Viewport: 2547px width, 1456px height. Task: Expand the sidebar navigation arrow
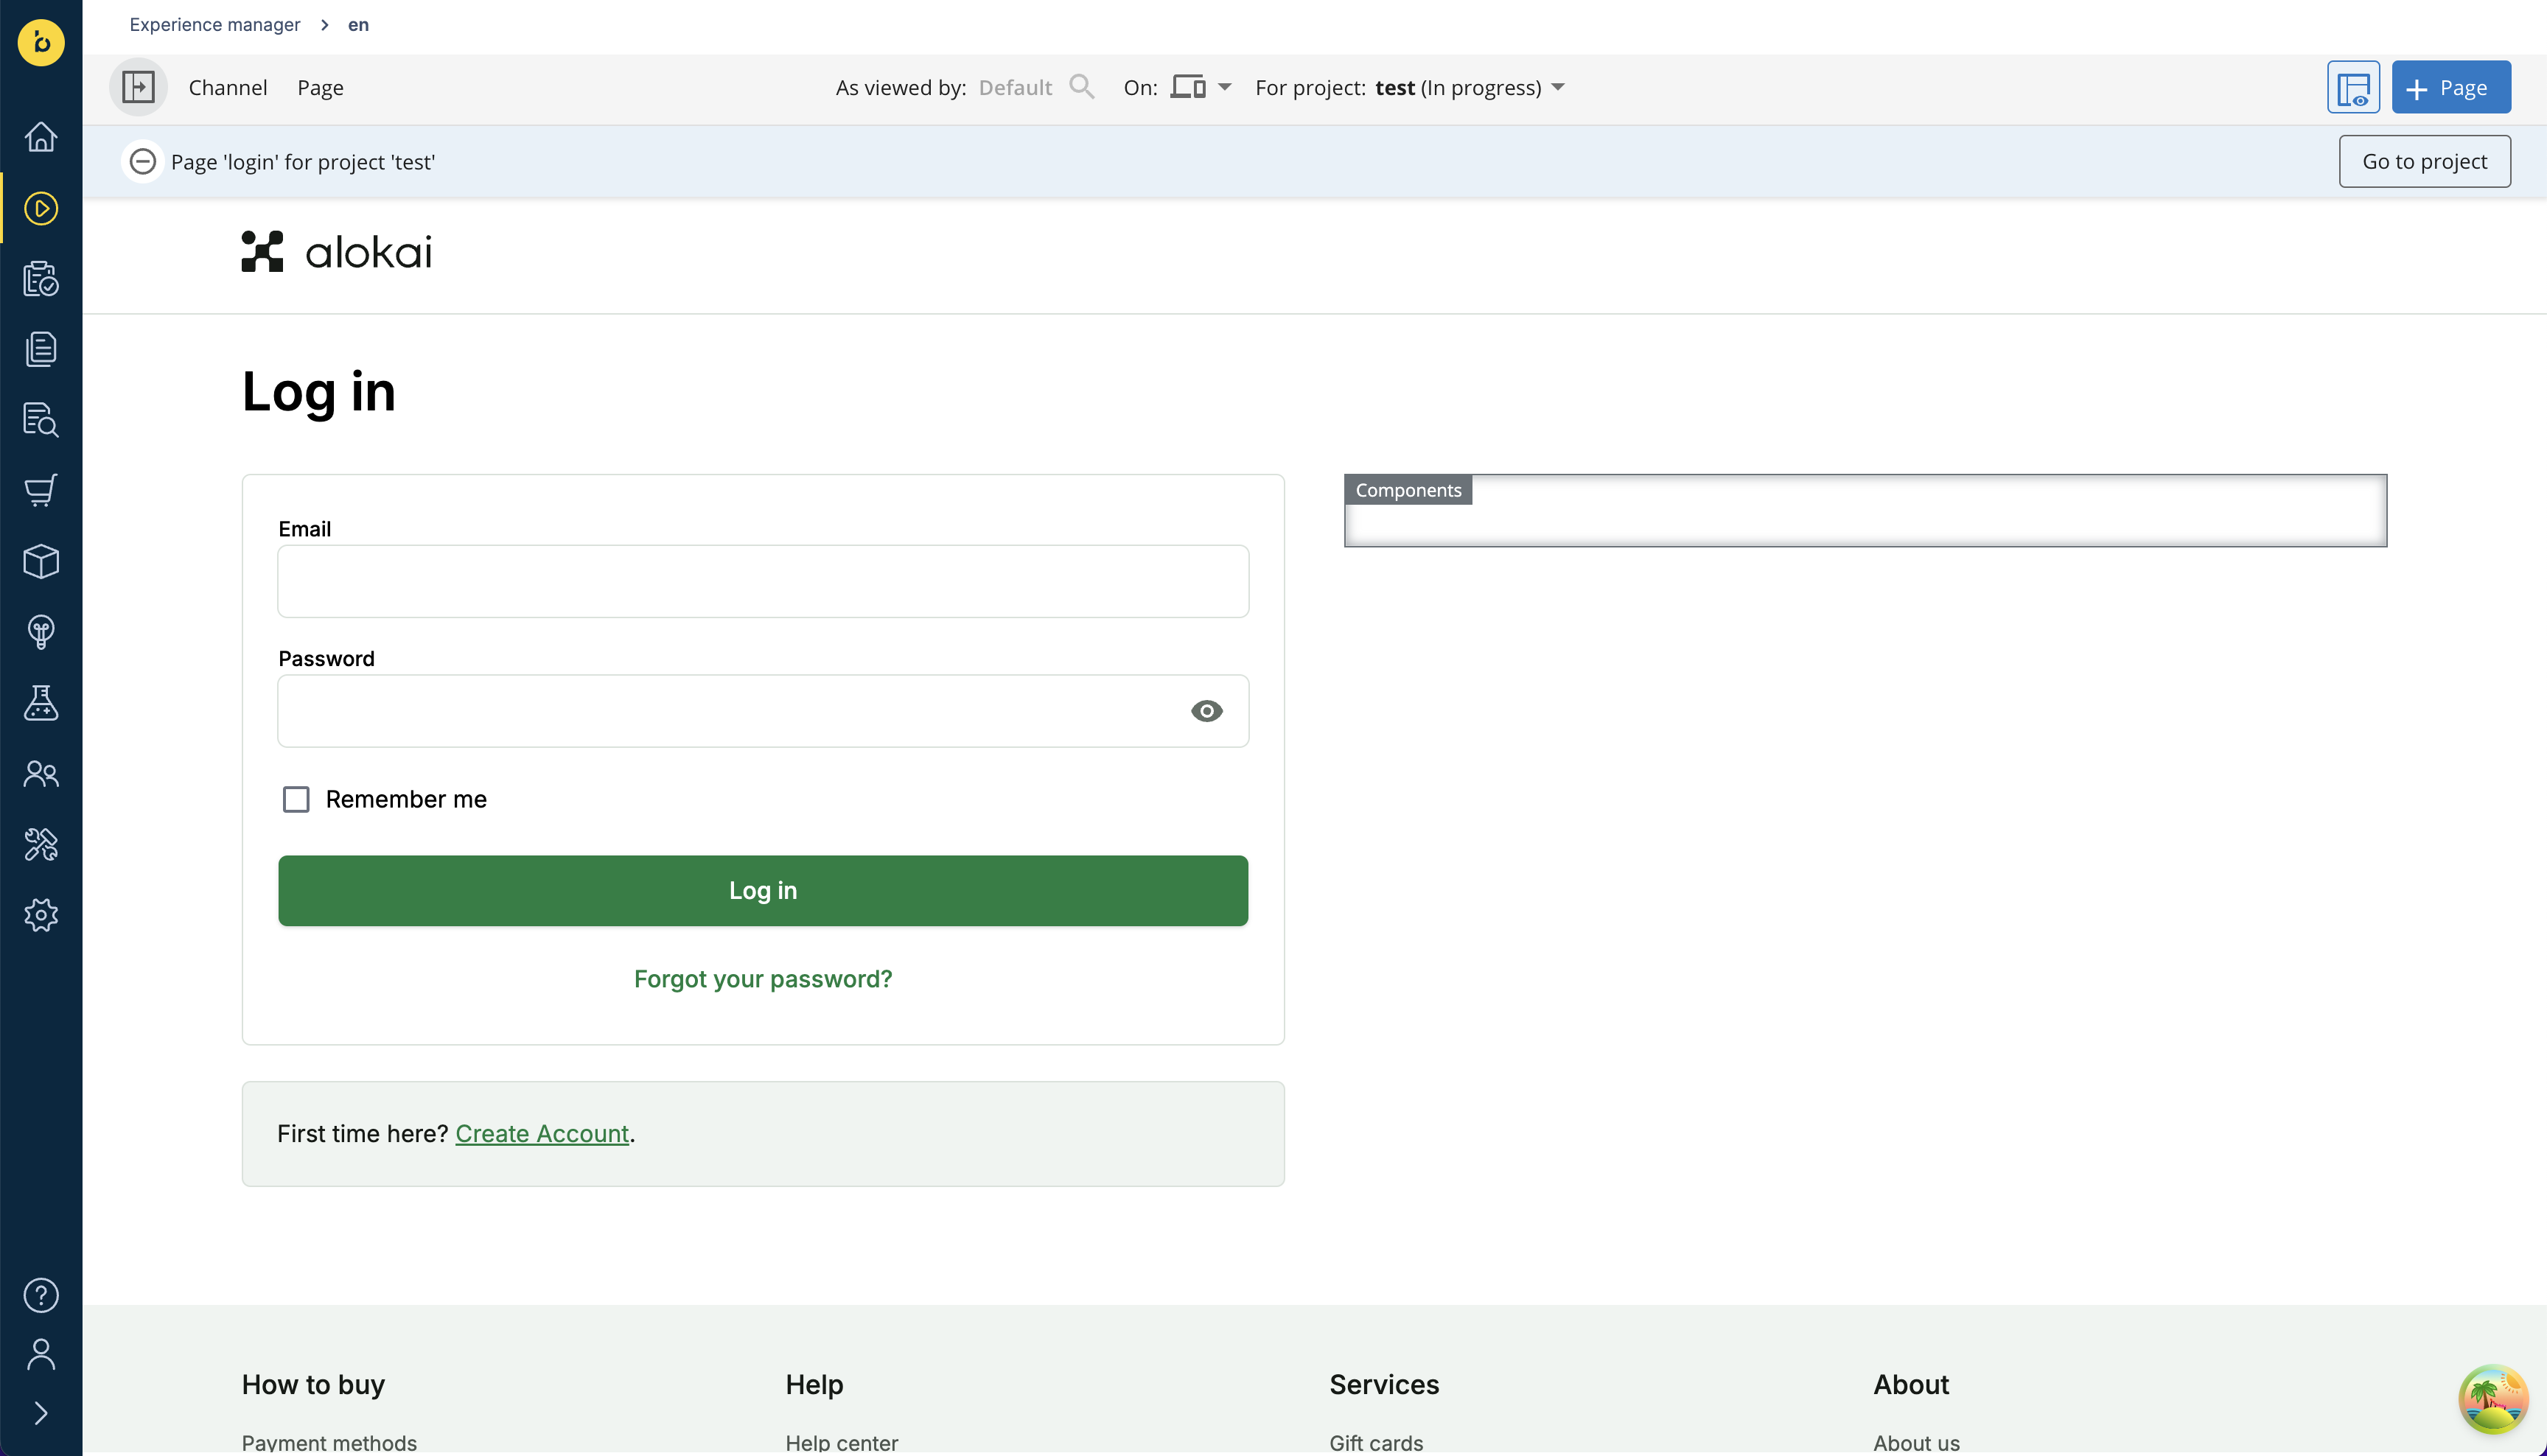coord(41,1413)
